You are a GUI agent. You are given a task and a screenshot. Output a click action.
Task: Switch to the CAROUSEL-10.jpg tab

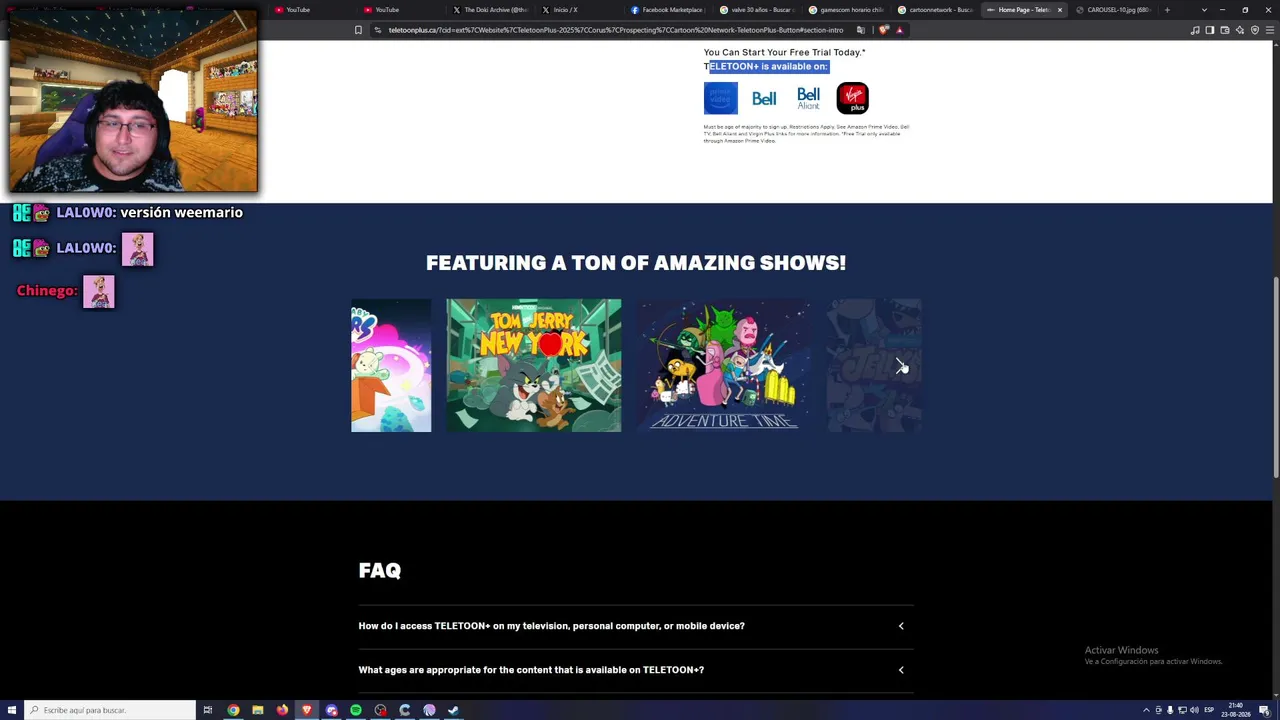[1115, 10]
